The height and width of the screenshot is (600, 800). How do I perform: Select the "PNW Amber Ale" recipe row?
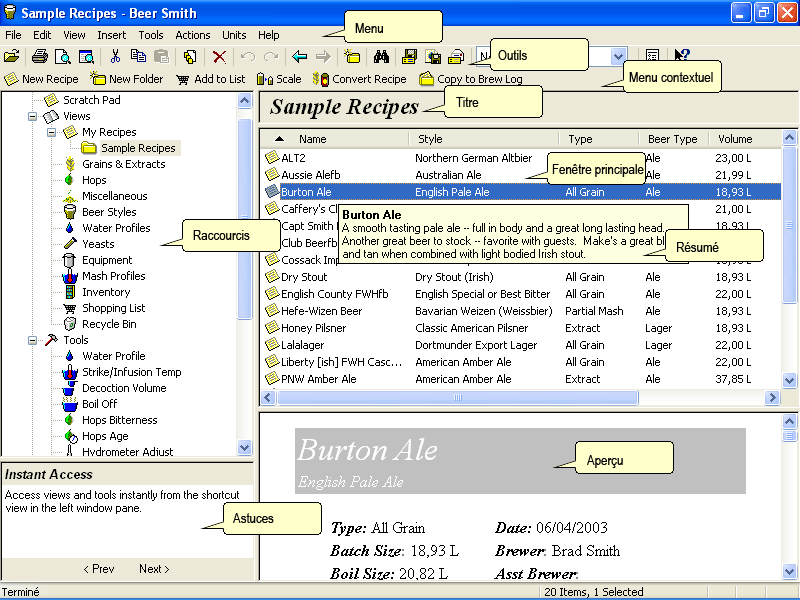(x=520, y=379)
